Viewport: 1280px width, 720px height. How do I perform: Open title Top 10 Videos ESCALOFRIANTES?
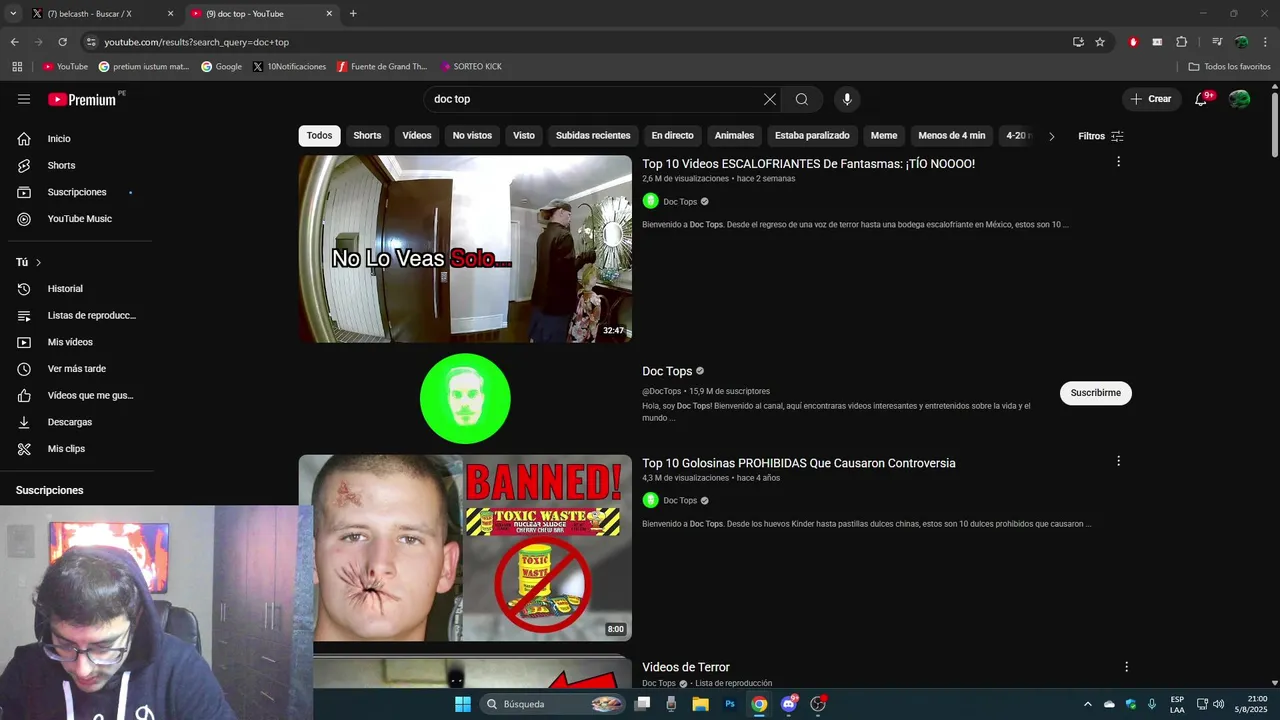click(x=808, y=164)
